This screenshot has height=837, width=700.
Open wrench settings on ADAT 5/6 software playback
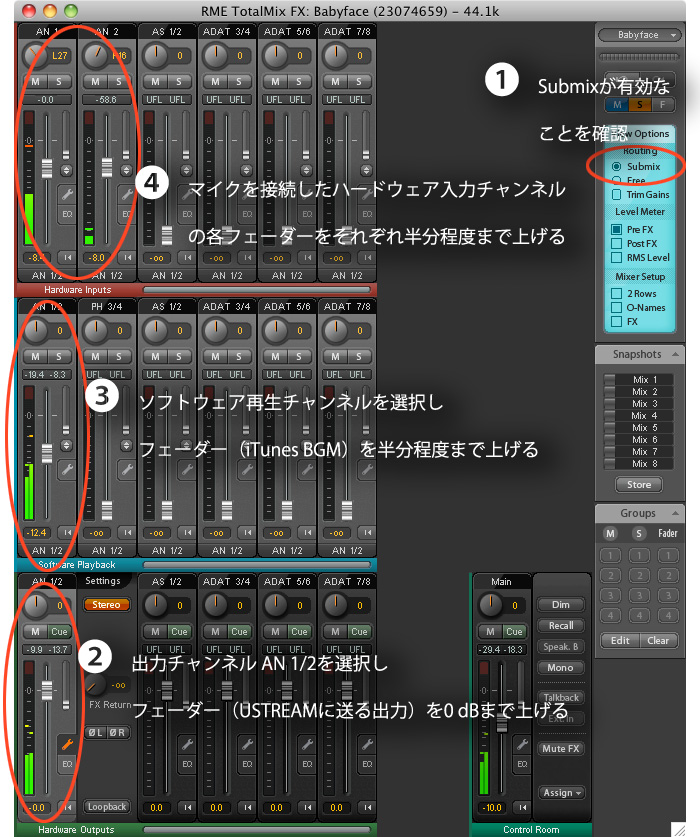pyautogui.click(x=308, y=469)
